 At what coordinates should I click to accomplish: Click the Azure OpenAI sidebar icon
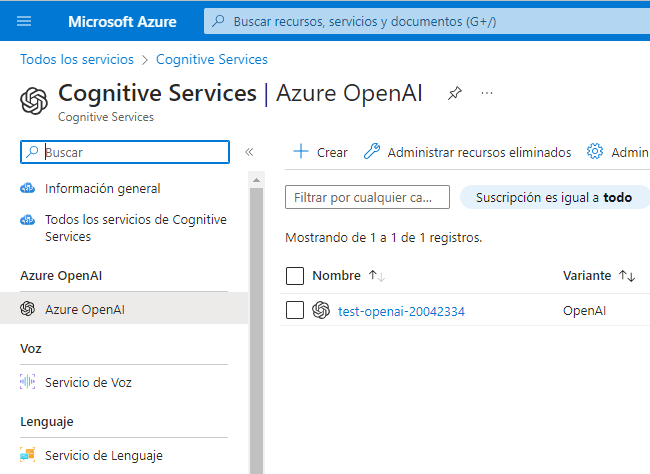(28, 309)
